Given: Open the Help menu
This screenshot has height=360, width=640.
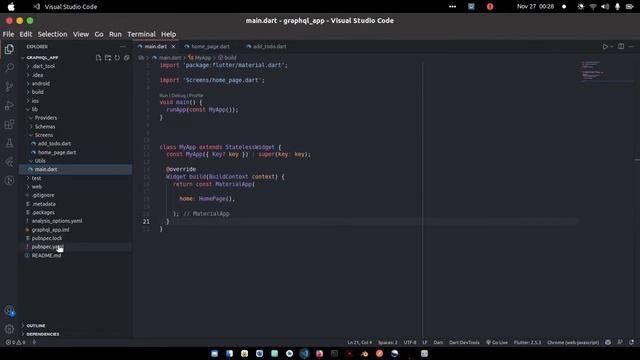Looking at the screenshot, I should [x=168, y=34].
